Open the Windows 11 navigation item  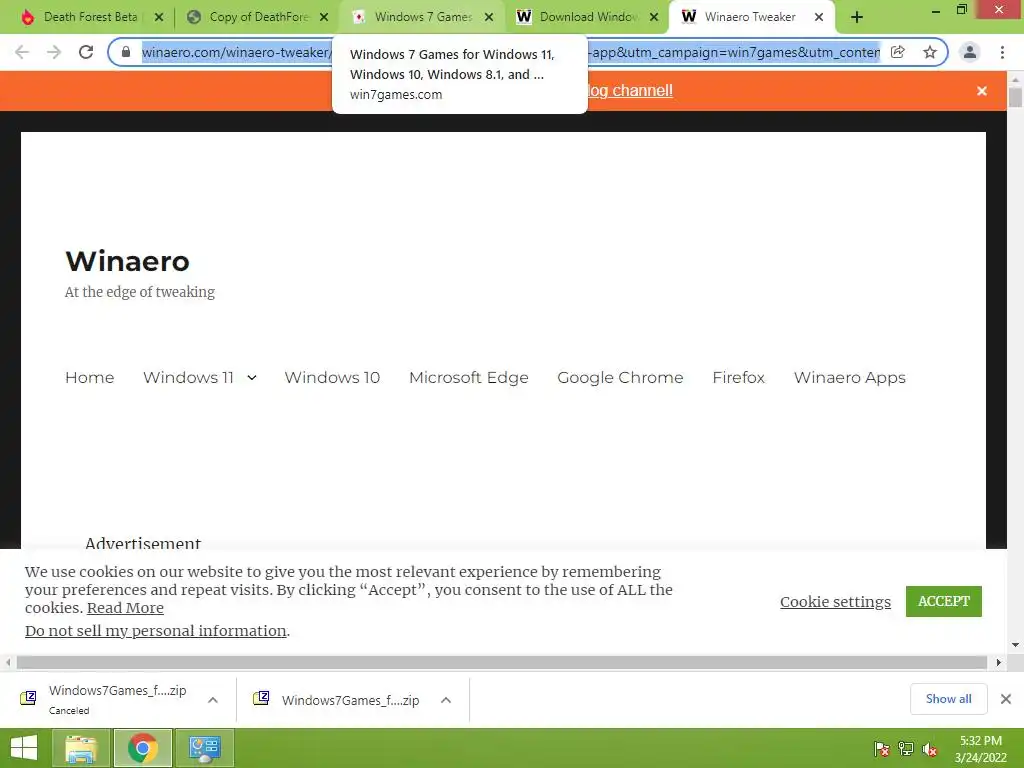click(x=188, y=377)
